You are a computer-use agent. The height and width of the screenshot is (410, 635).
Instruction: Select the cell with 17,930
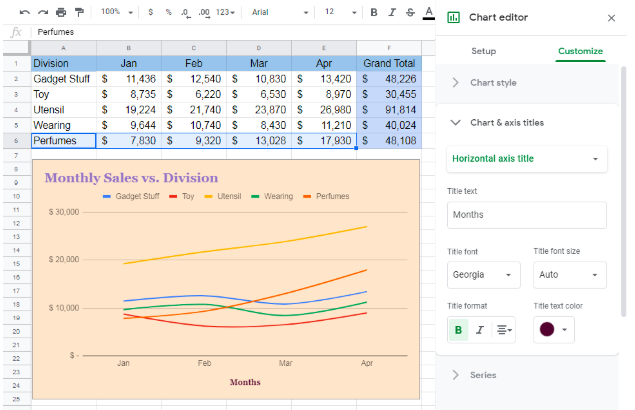click(324, 141)
